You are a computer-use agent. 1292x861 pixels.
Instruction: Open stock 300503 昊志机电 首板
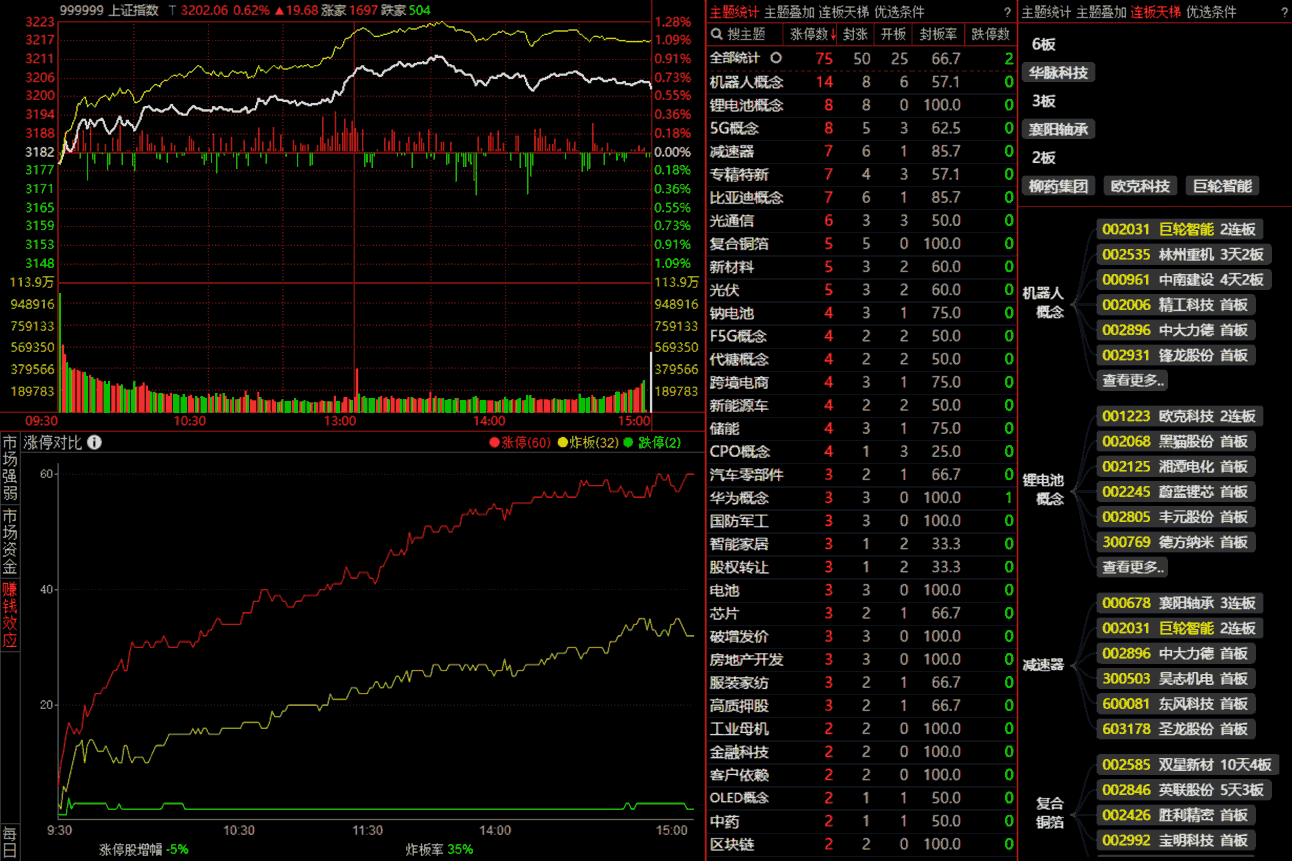[1176, 678]
